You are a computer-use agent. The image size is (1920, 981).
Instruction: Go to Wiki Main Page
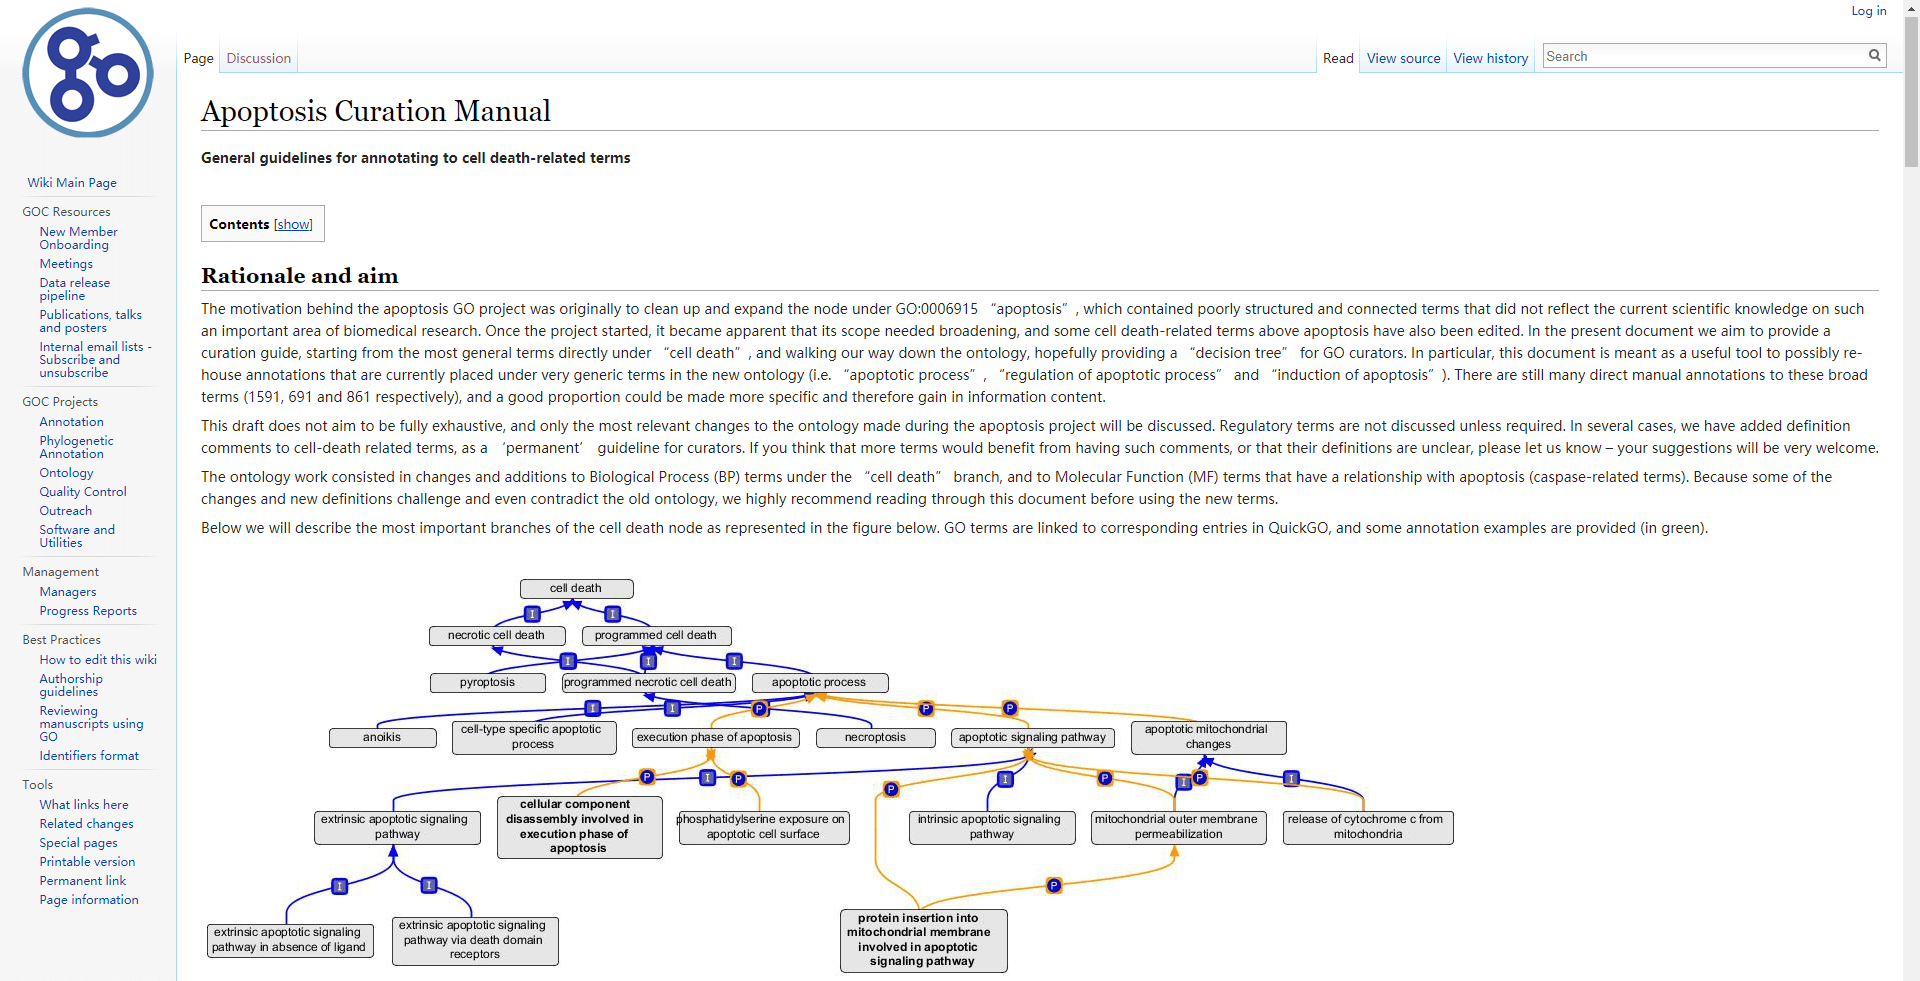[x=72, y=182]
